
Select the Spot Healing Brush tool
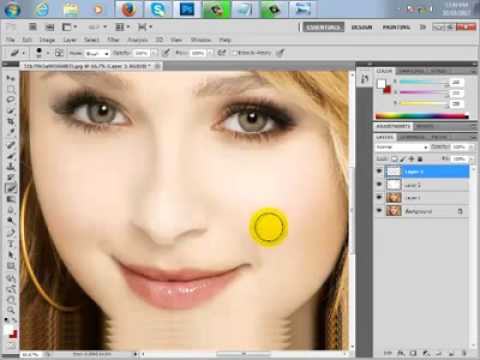[11, 145]
